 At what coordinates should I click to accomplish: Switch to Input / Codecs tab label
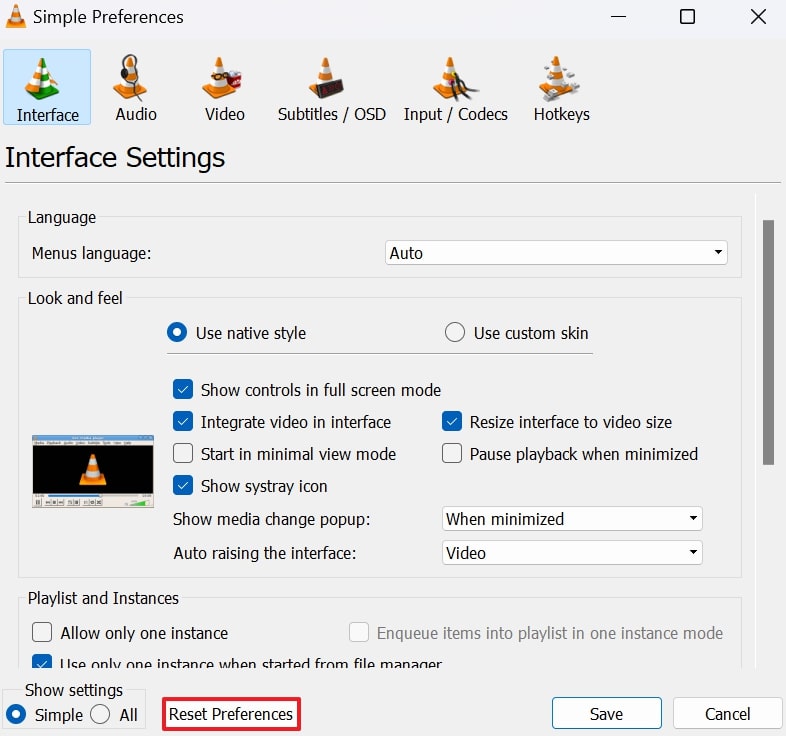point(456,114)
